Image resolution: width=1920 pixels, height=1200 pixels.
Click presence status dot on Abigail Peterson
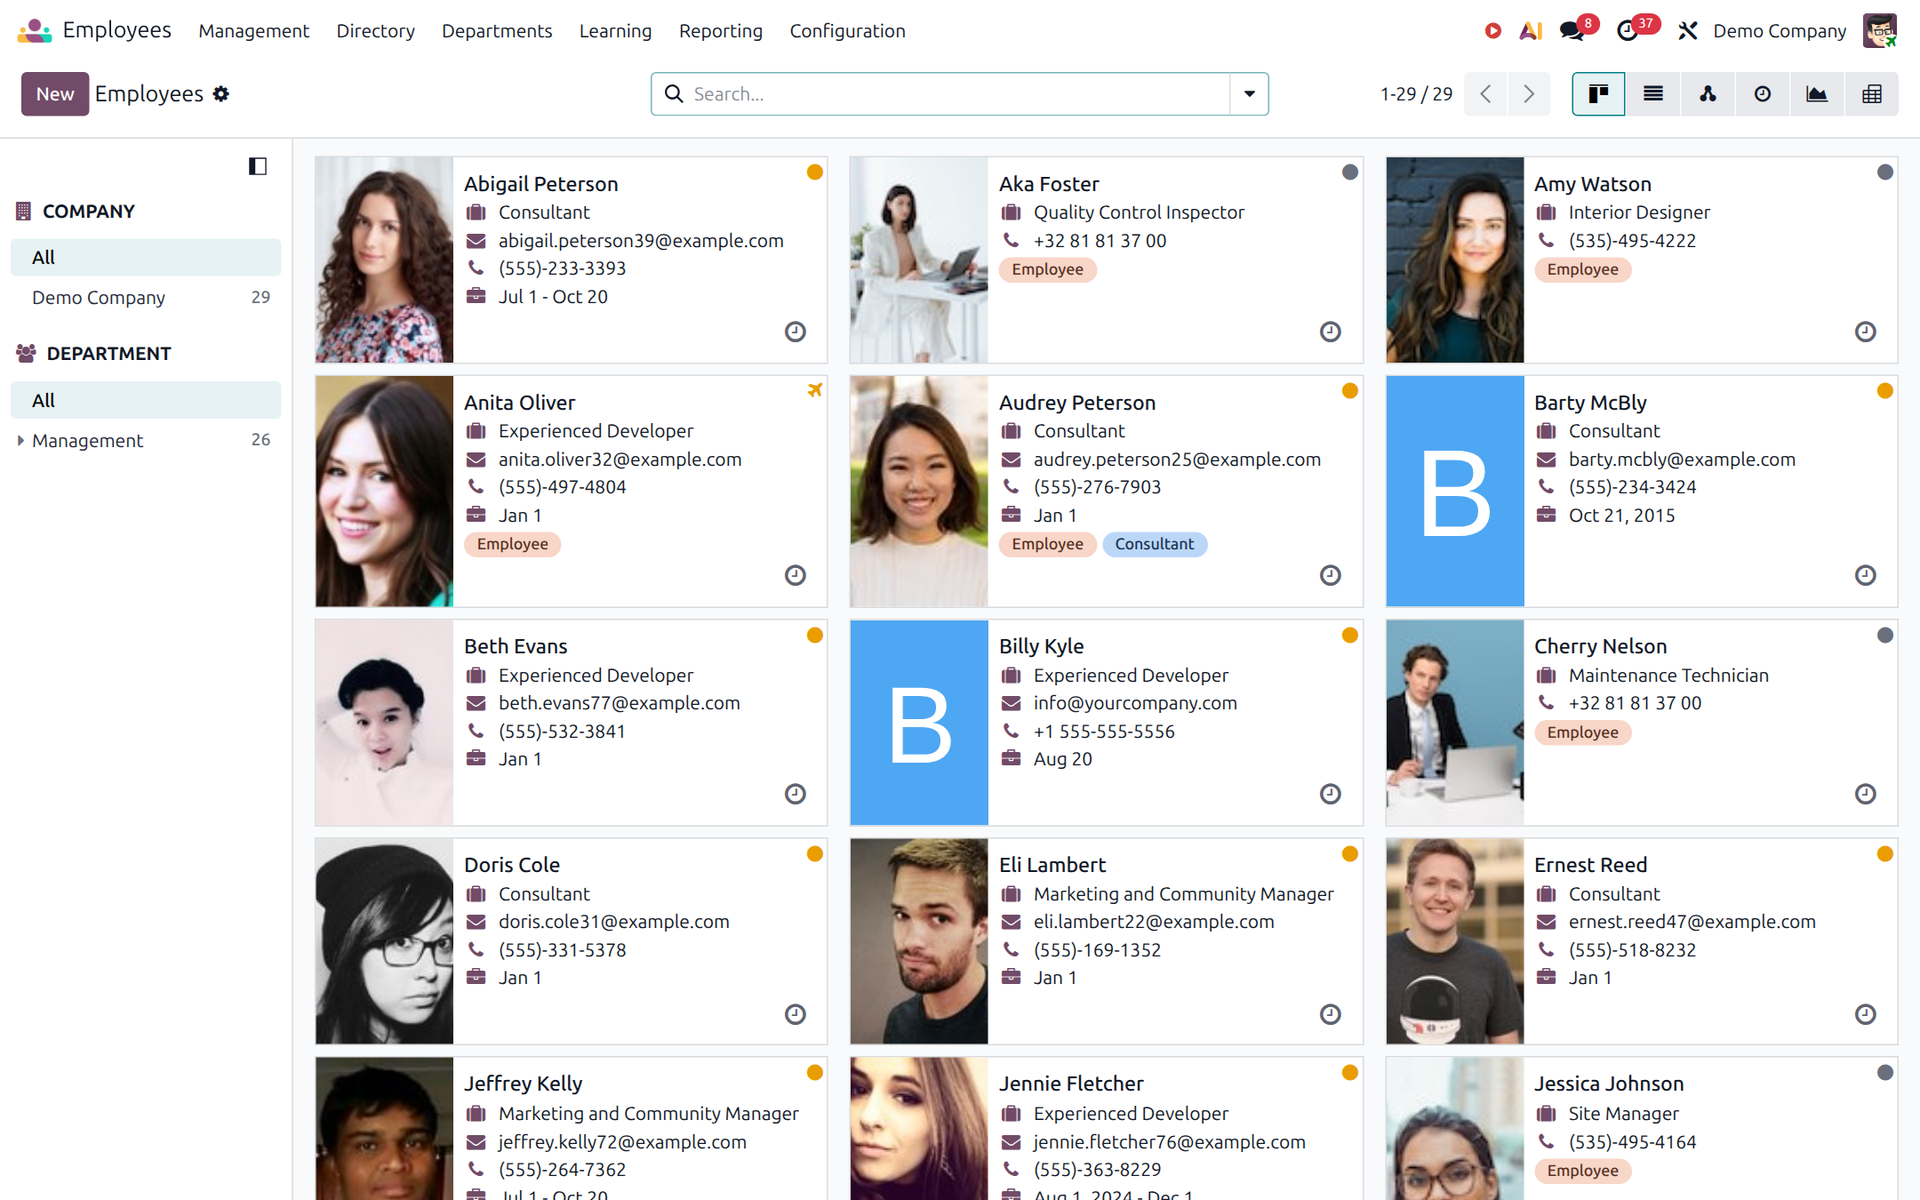[x=815, y=172]
